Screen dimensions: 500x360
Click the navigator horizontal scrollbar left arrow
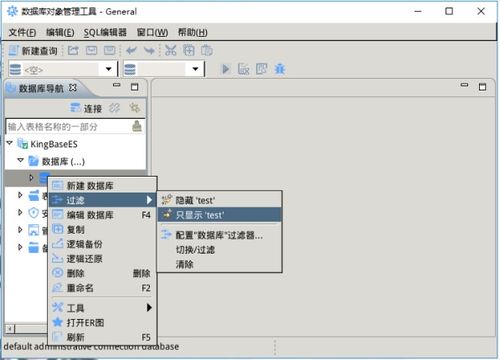[10, 329]
